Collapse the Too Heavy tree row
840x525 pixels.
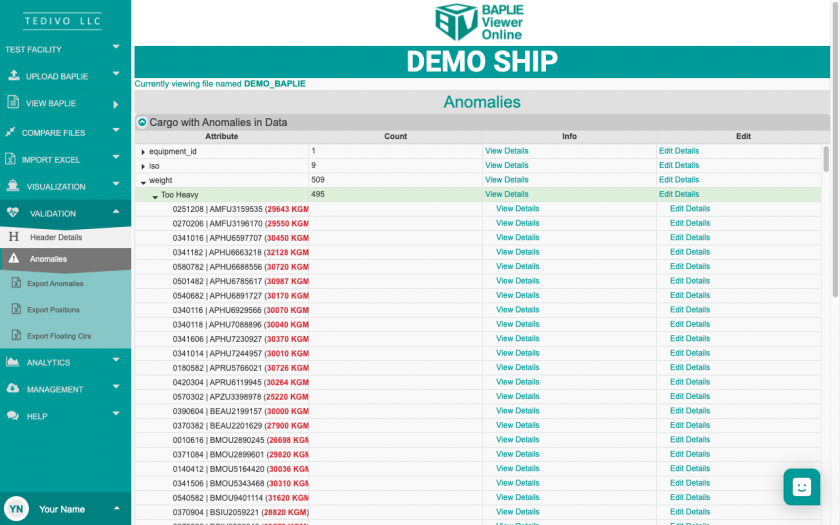tap(155, 197)
